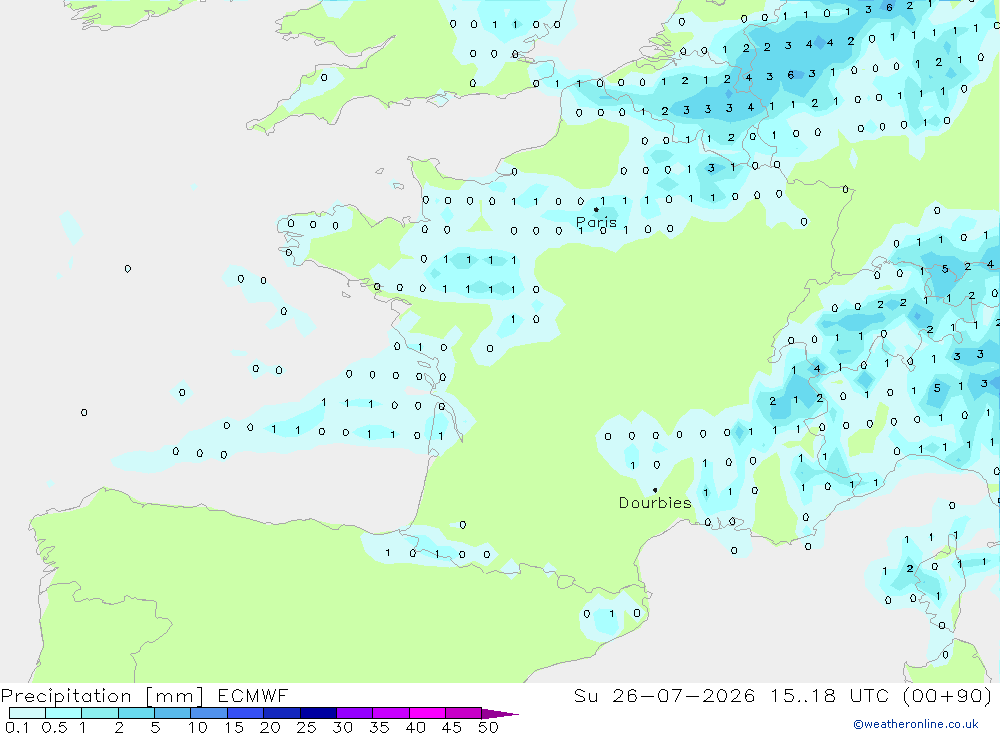This screenshot has width=1000, height=733.
Task: Select the 0.1–0.5 mm legend swatch
Action: click(x=27, y=713)
